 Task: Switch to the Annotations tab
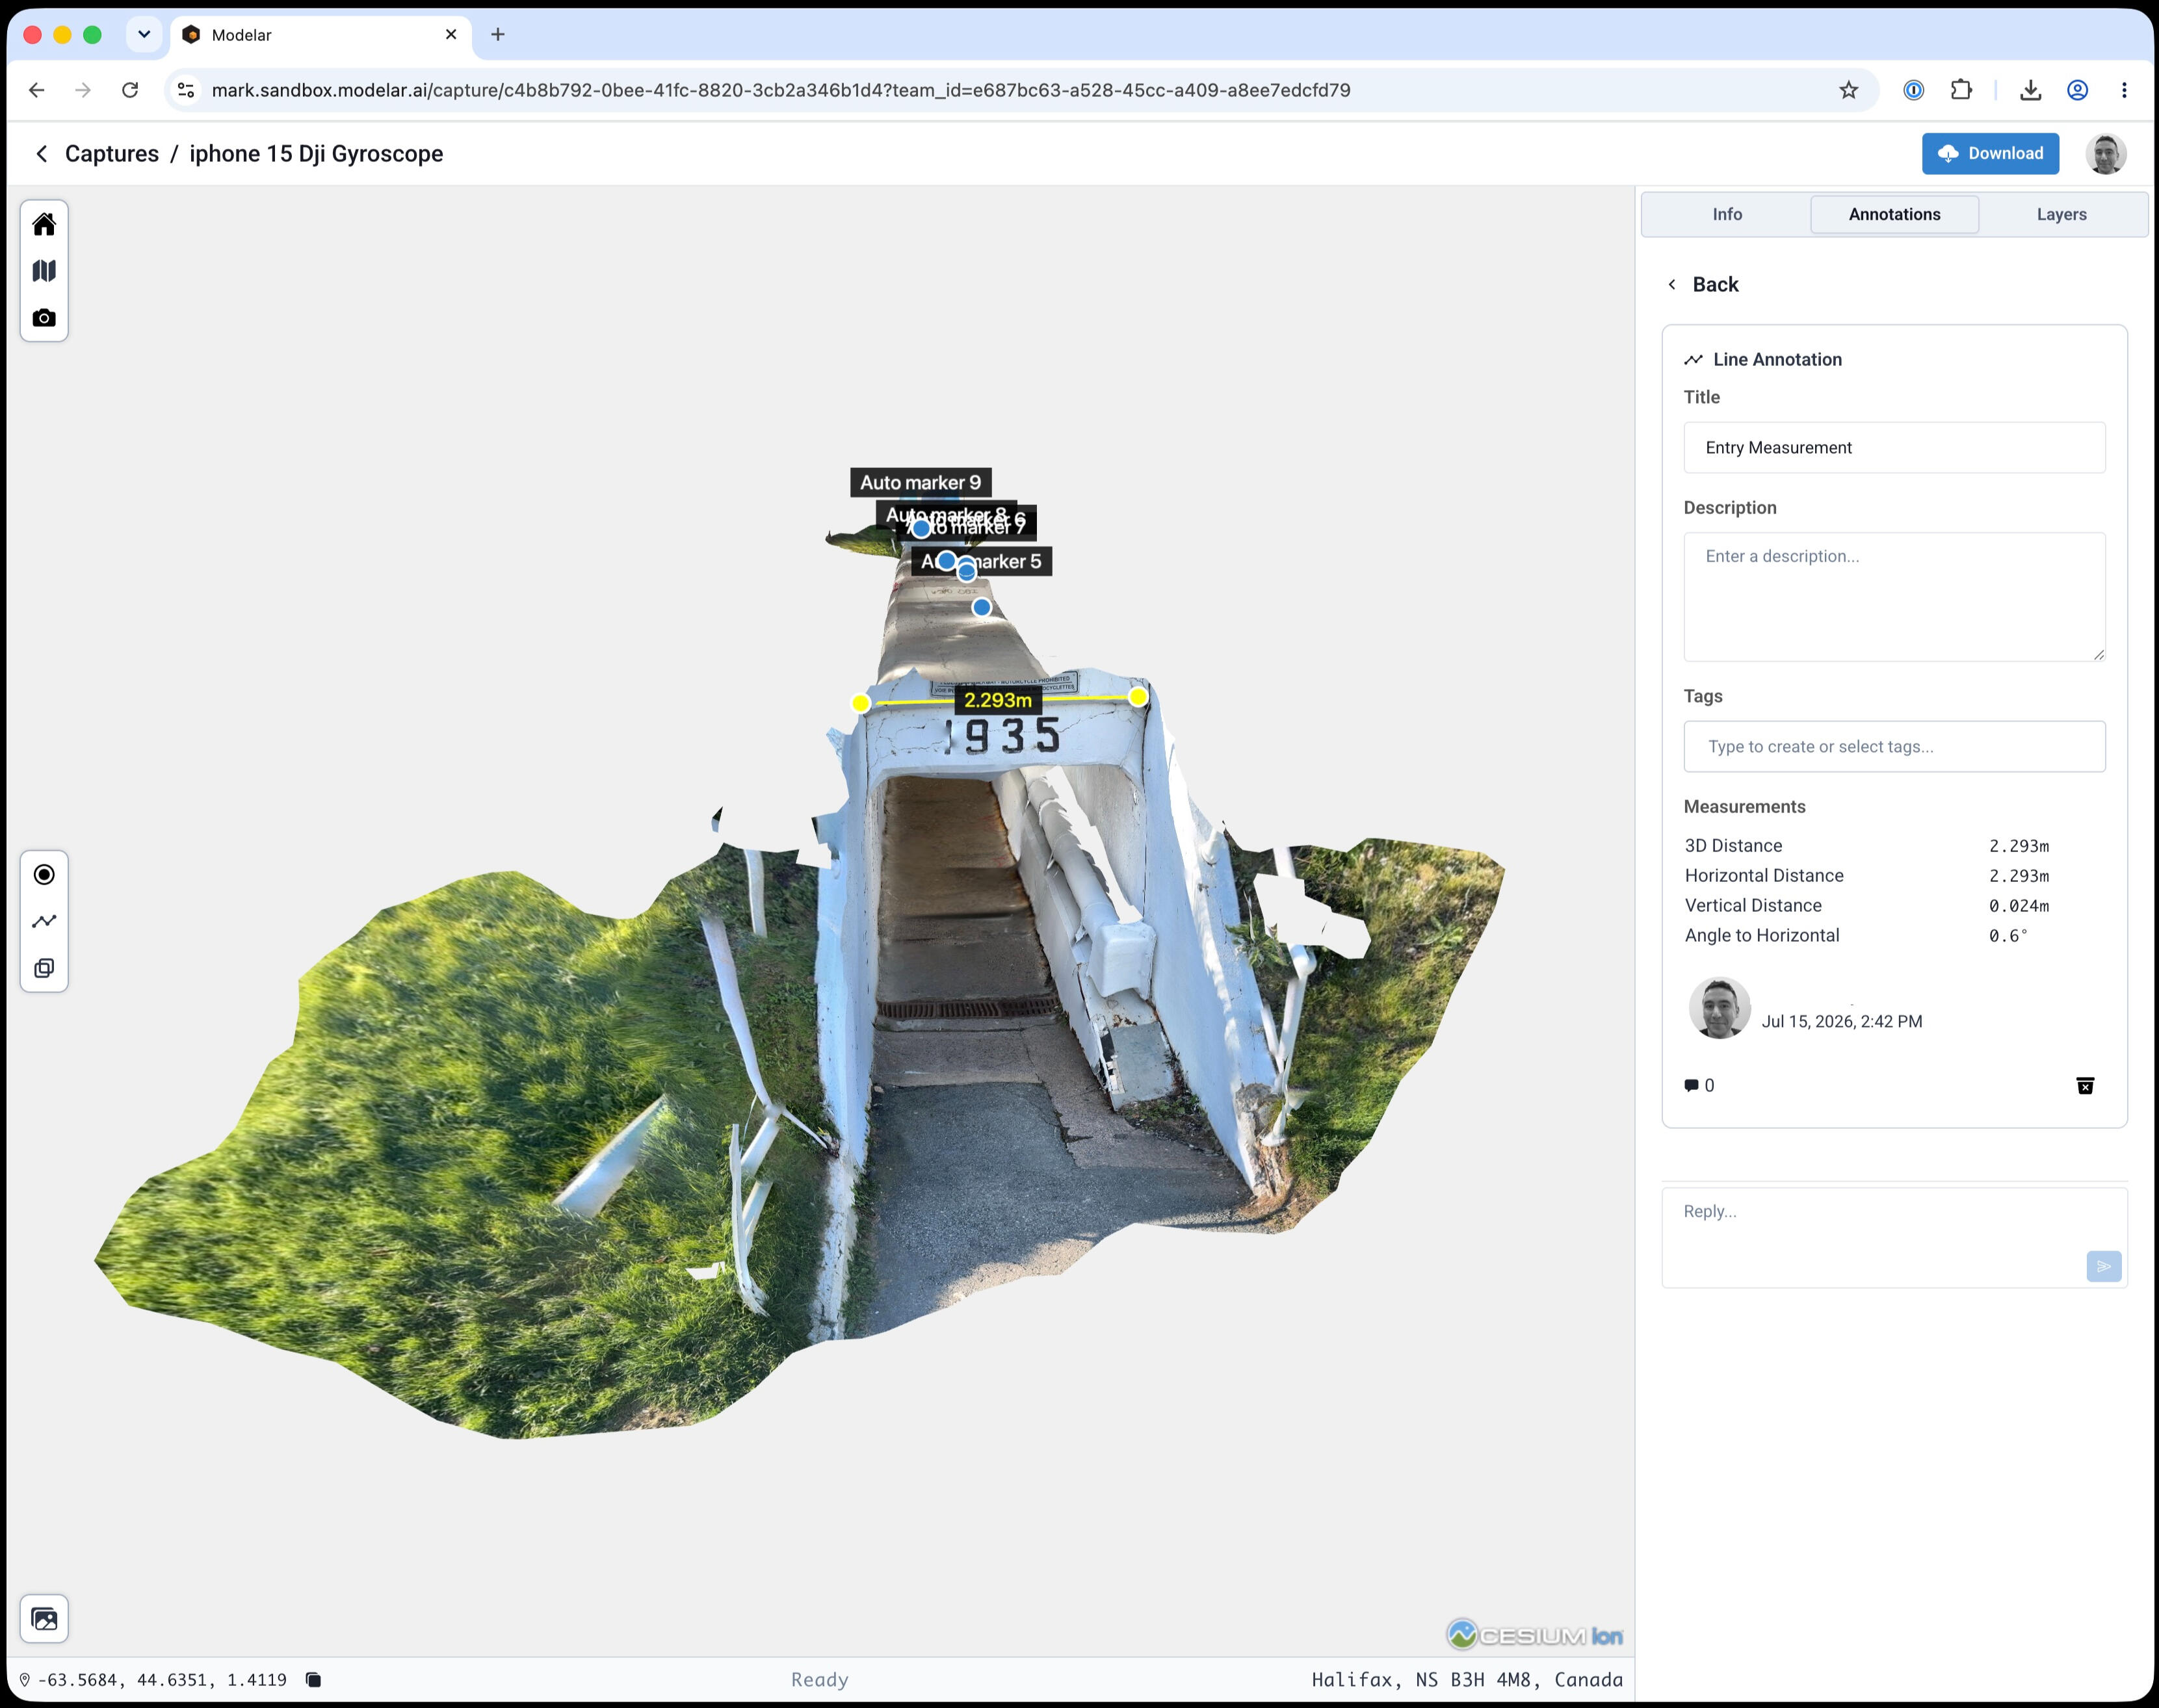coord(1894,215)
